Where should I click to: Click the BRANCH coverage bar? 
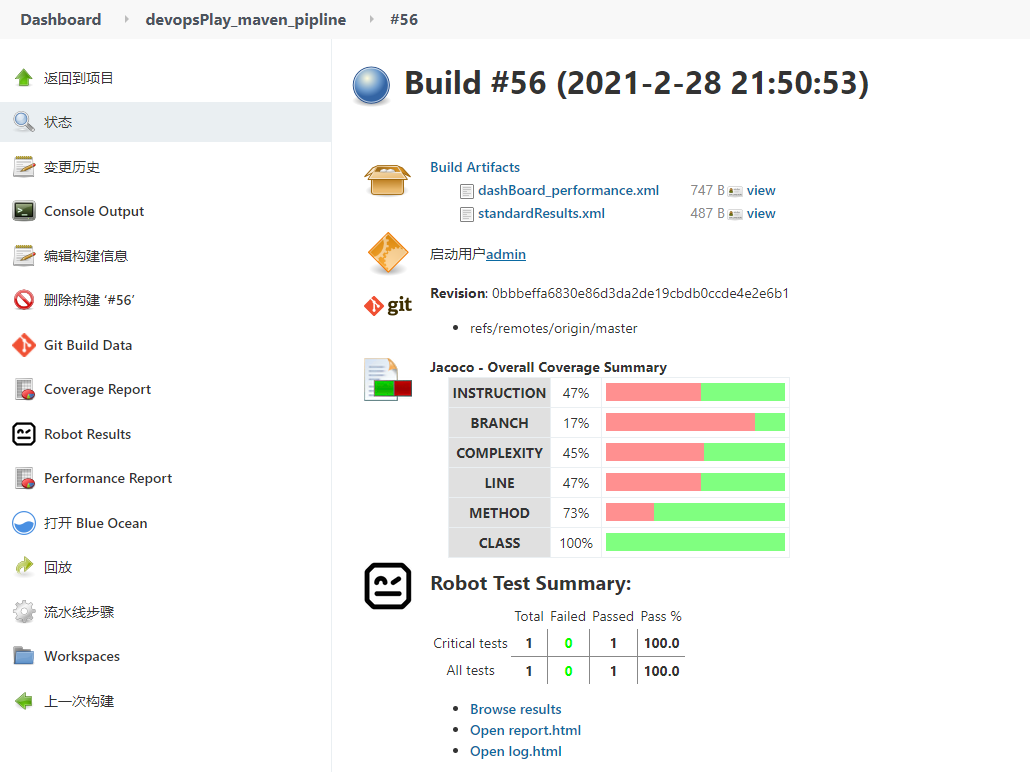[695, 422]
